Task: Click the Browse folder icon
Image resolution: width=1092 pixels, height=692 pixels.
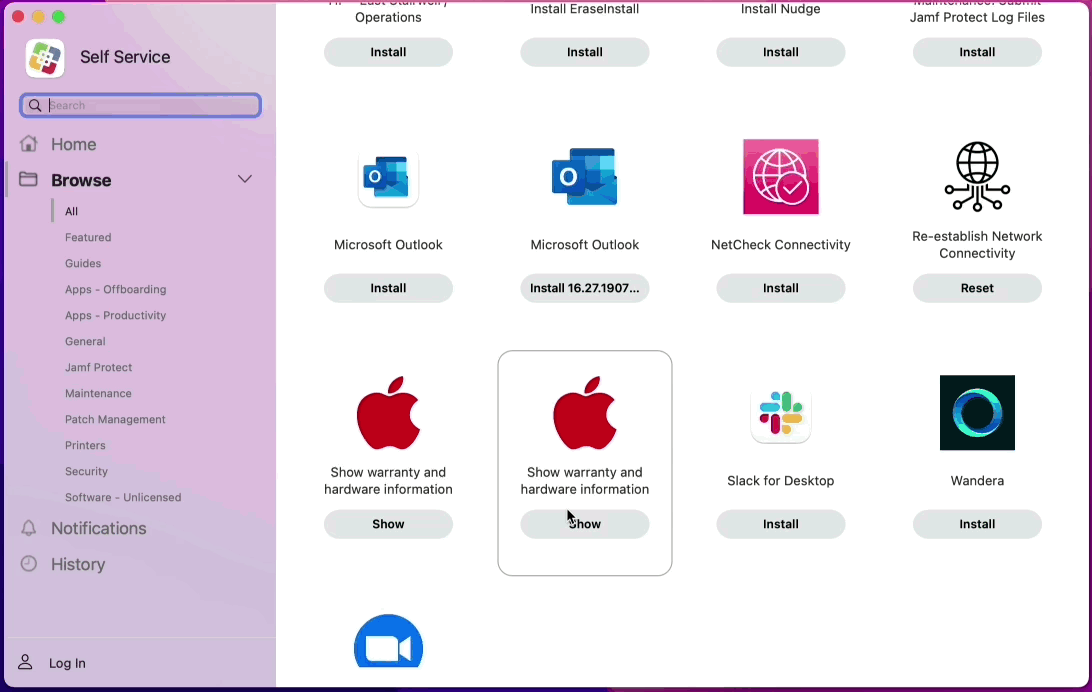Action: 29,179
